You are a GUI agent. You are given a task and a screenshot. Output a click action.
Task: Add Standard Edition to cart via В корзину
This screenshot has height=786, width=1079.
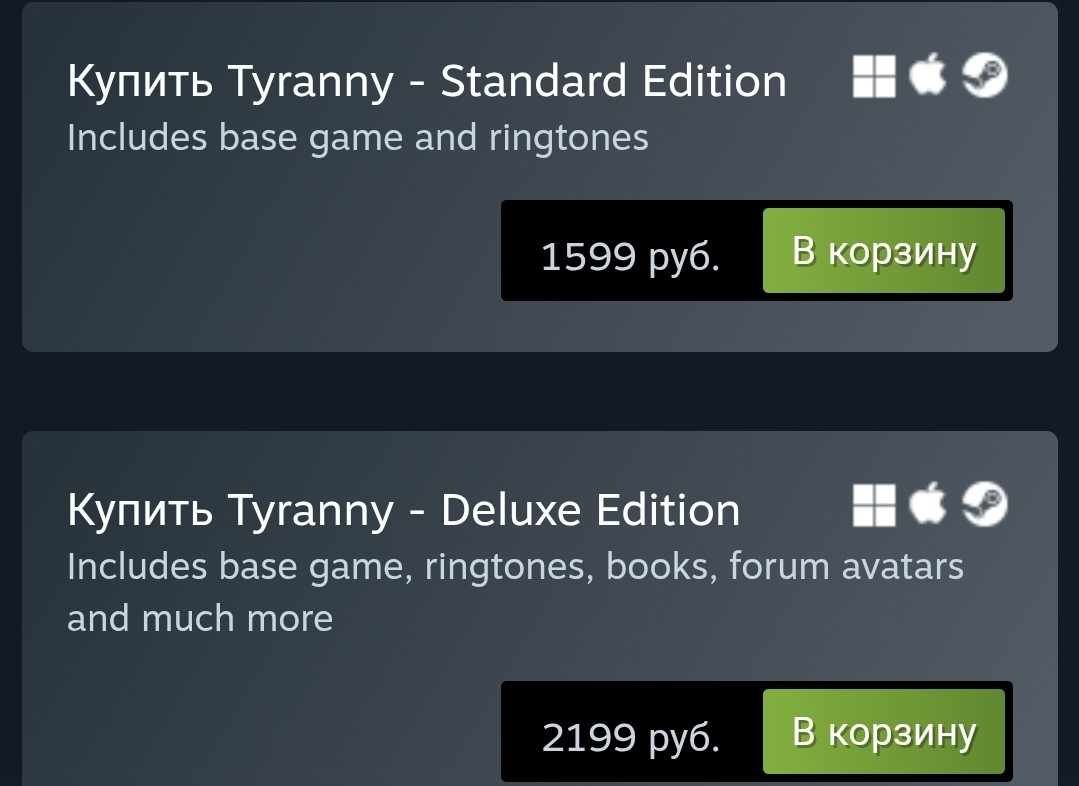click(x=884, y=251)
